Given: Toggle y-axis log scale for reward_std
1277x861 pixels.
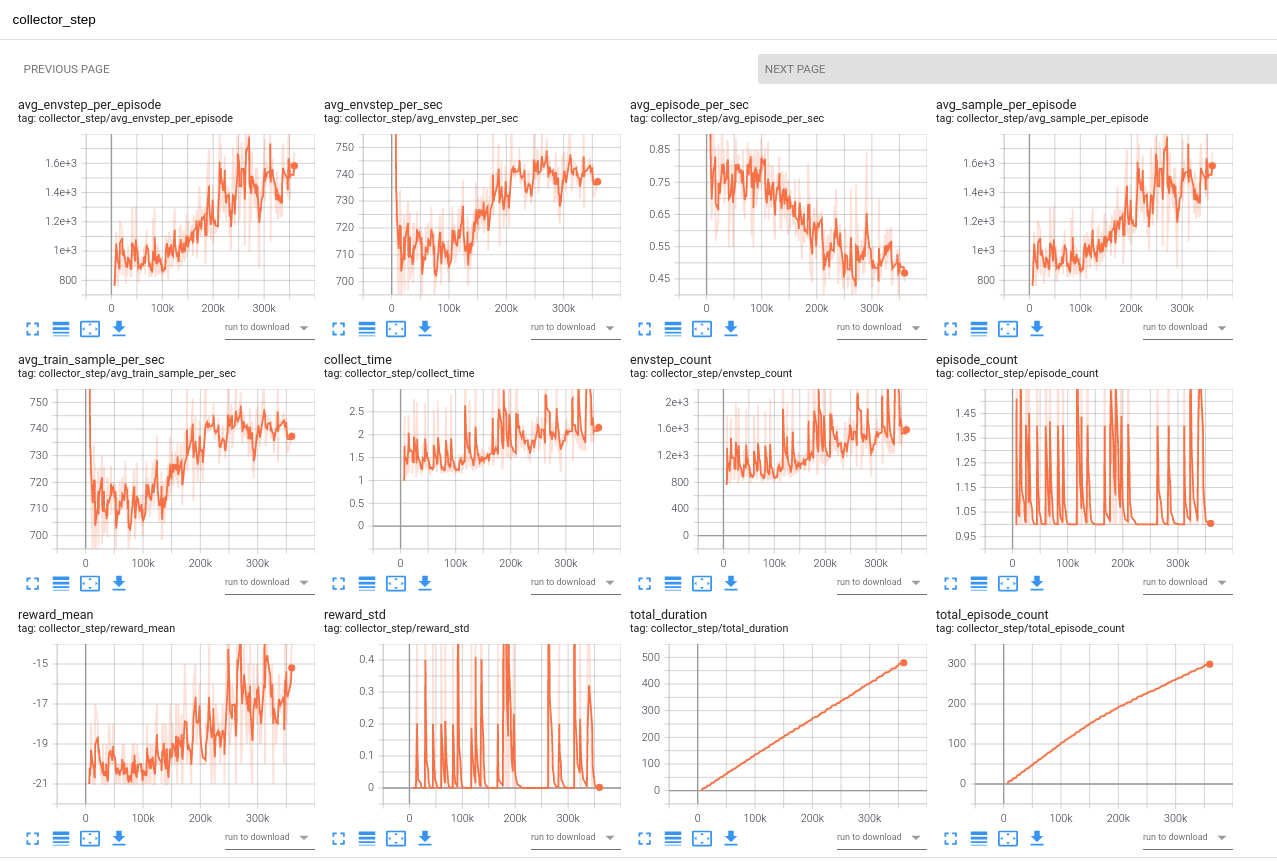Looking at the screenshot, I should [367, 838].
